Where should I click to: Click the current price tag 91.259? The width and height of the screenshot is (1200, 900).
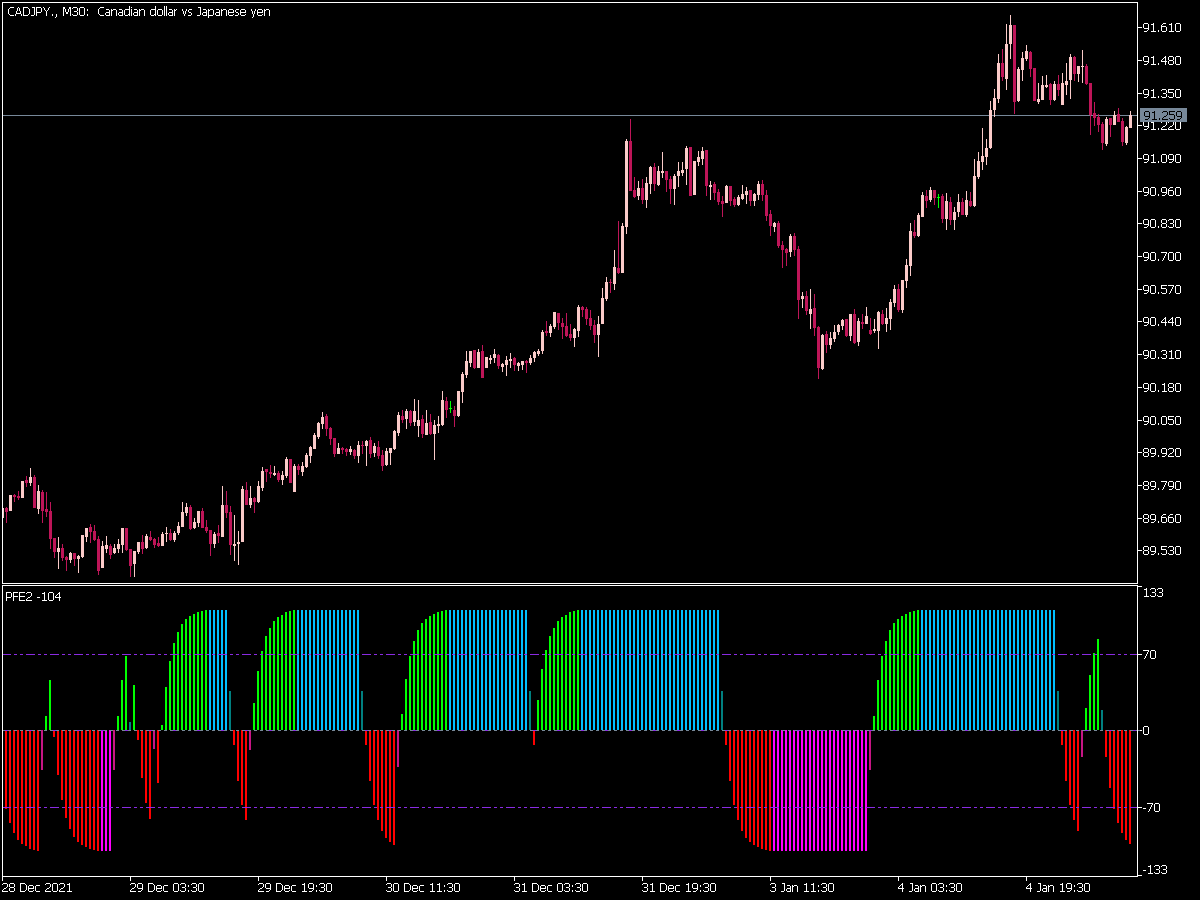(1163, 115)
